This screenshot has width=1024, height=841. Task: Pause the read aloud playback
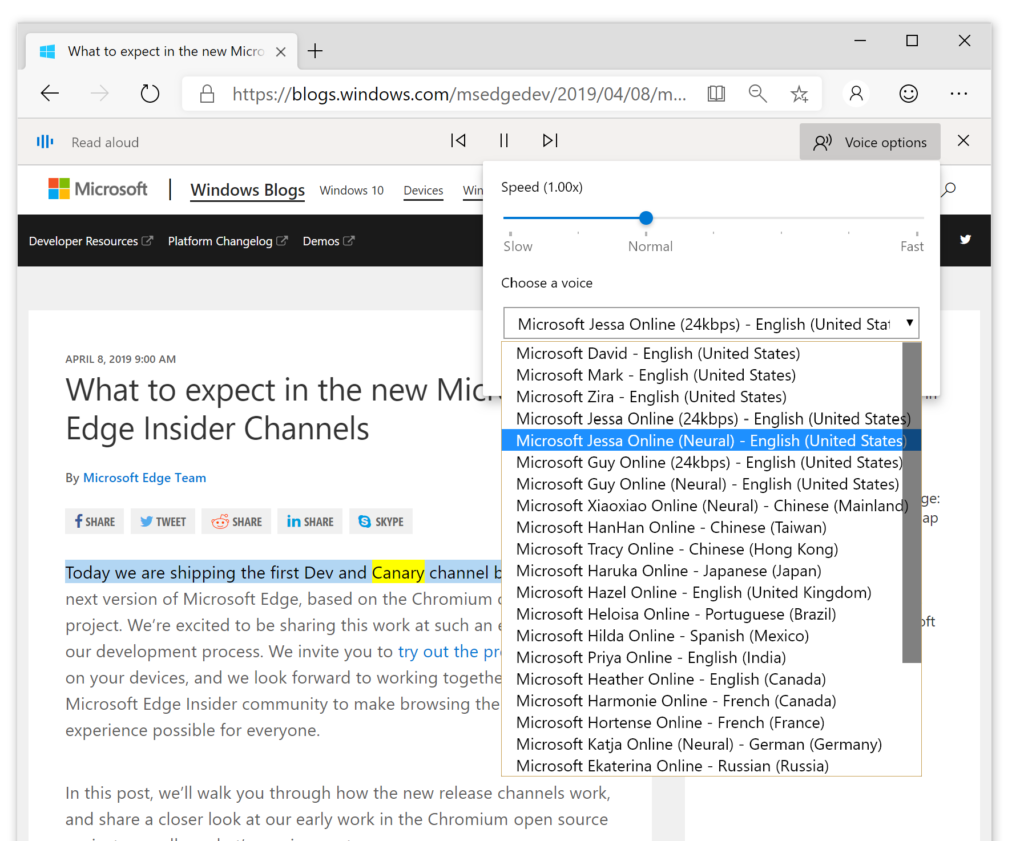click(504, 140)
